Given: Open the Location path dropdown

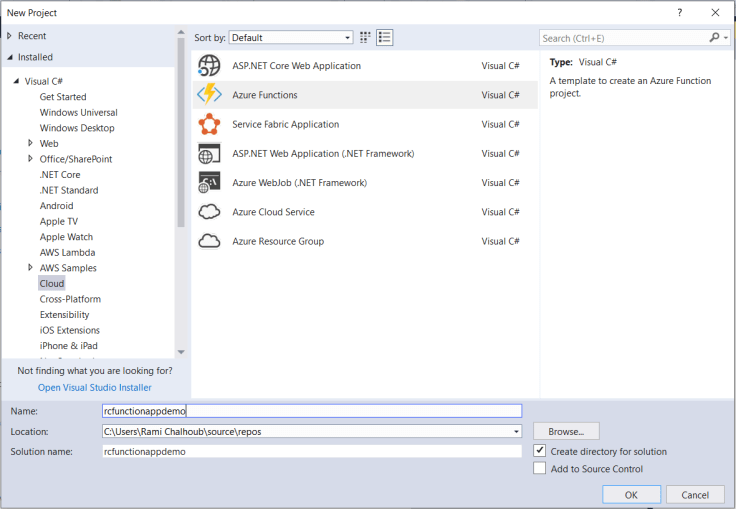Looking at the screenshot, I should [516, 431].
